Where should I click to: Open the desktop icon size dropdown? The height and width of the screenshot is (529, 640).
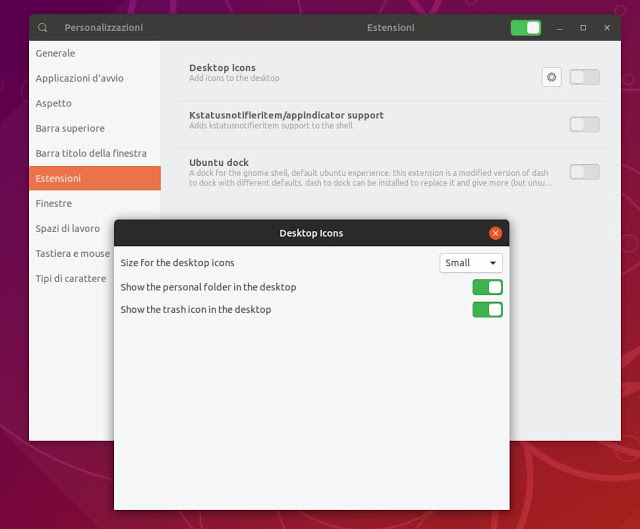point(471,263)
